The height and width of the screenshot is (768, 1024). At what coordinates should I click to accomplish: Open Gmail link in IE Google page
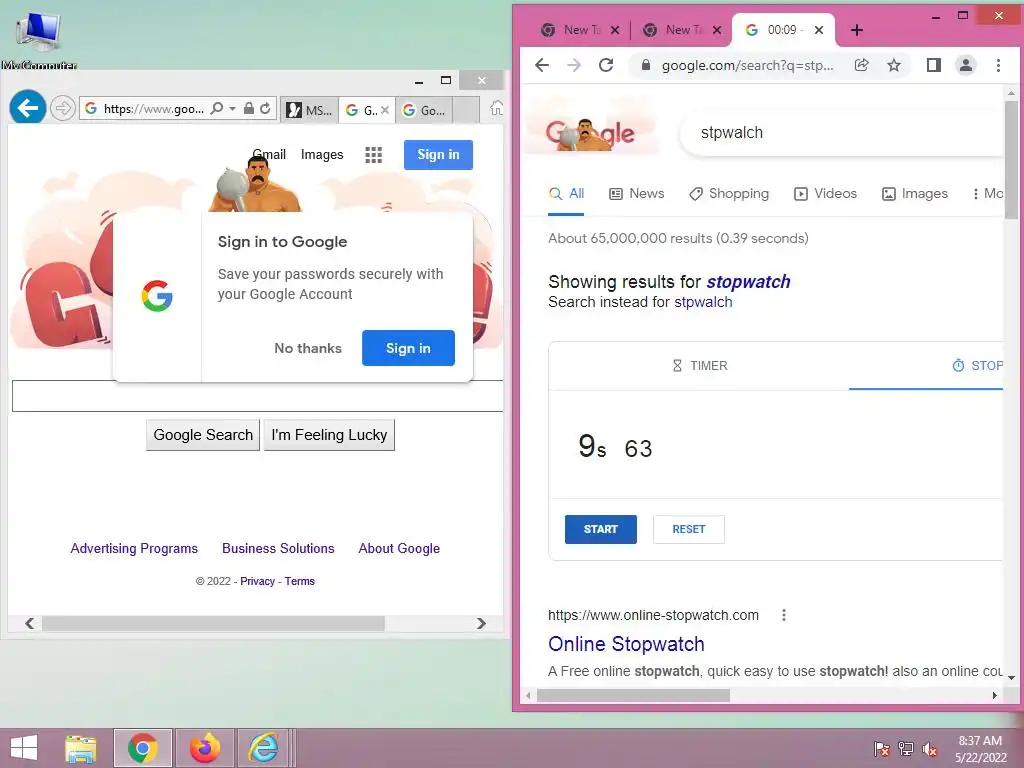(269, 154)
